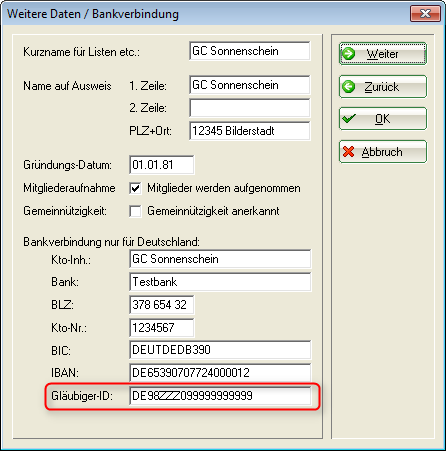Focus the Ausweis 1. Zeile field
Image resolution: width=446 pixels, height=451 pixels.
click(x=250, y=85)
